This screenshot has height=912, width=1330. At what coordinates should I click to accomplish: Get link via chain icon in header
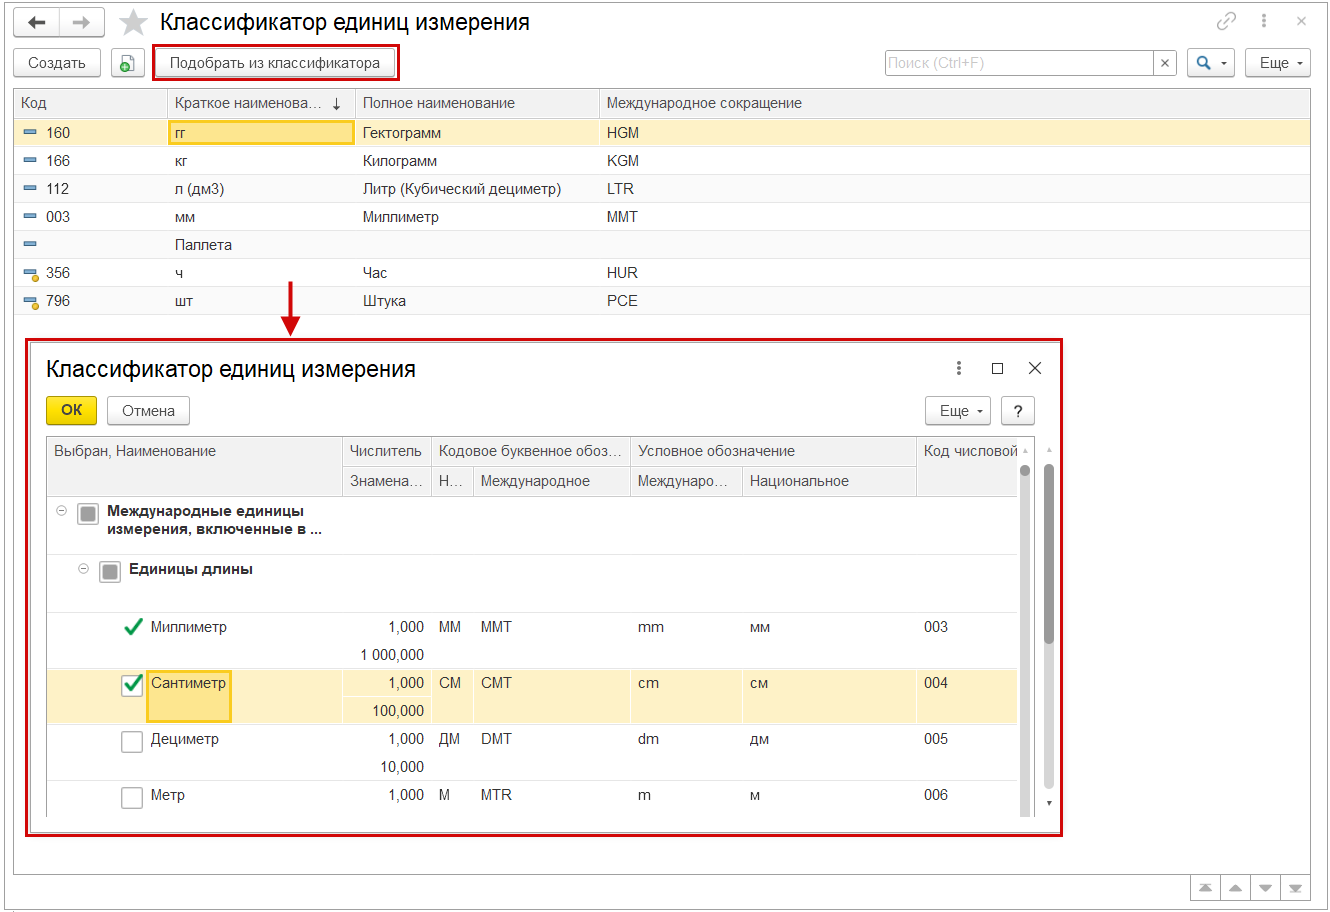pos(1226,21)
